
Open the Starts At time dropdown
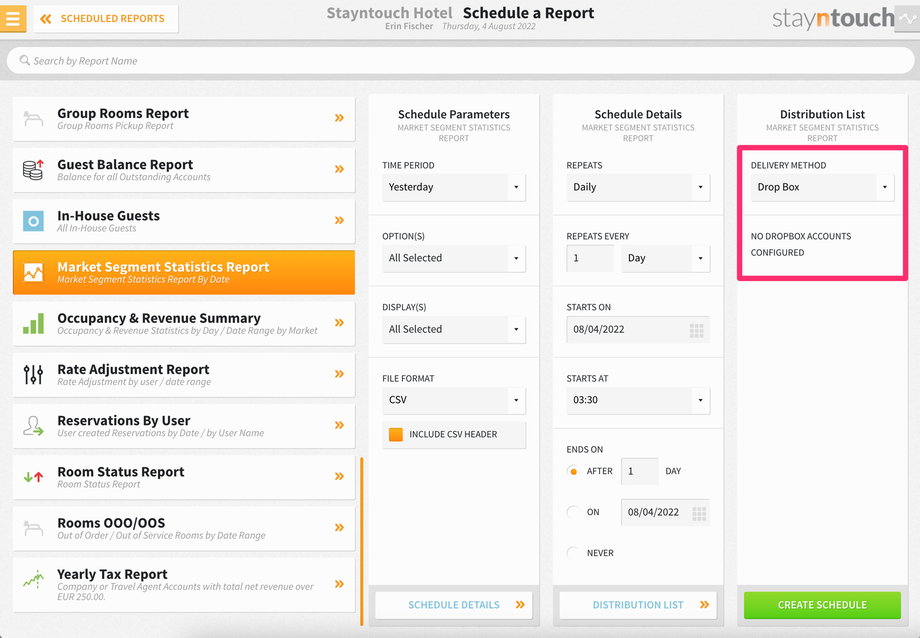(638, 400)
